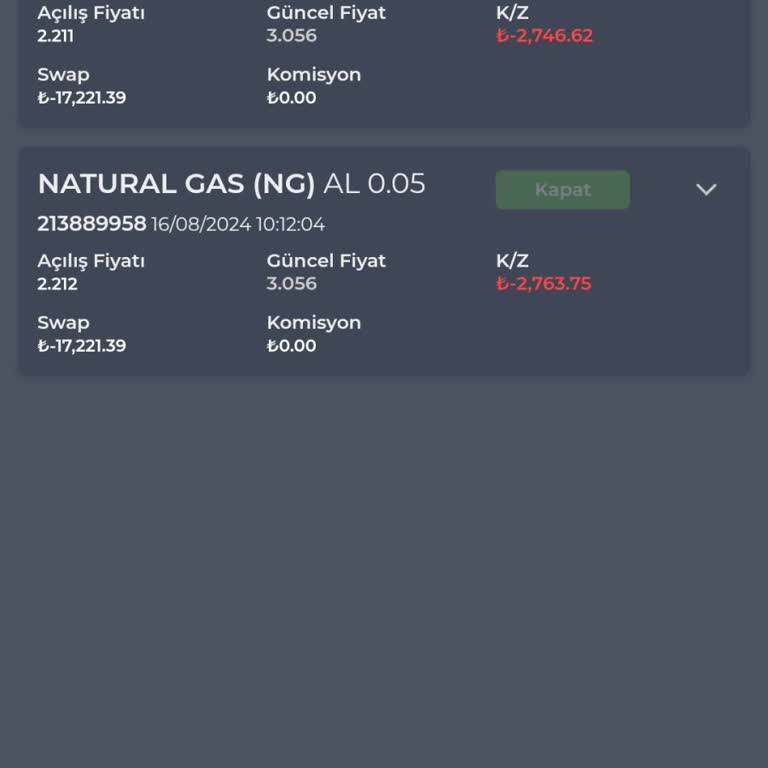Screen dimensions: 768x768
Task: Click the Güncel Fiyat label in lower card
Action: pyautogui.click(x=326, y=261)
